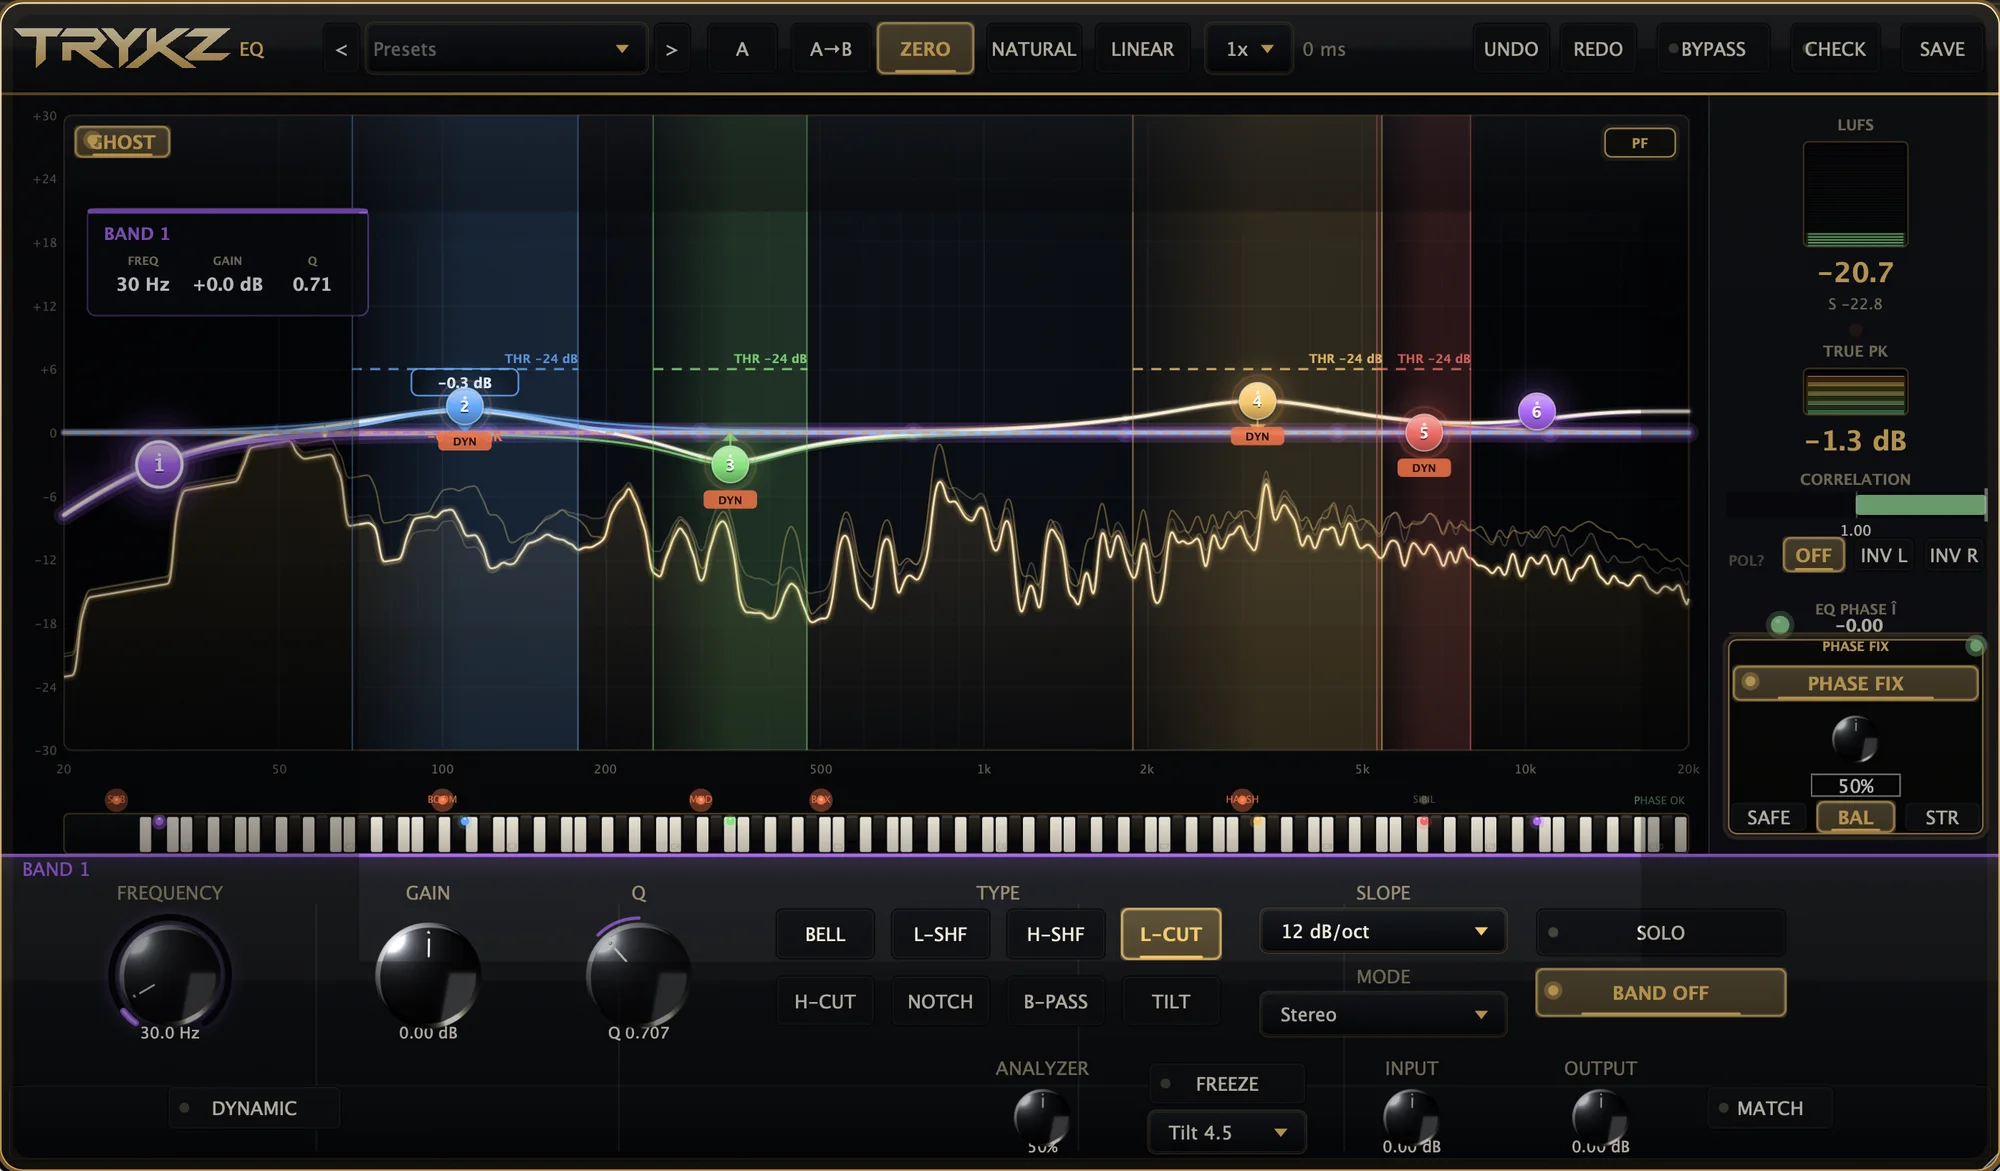Select the H-SHF filter type
This screenshot has width=2000, height=1171.
(1055, 934)
